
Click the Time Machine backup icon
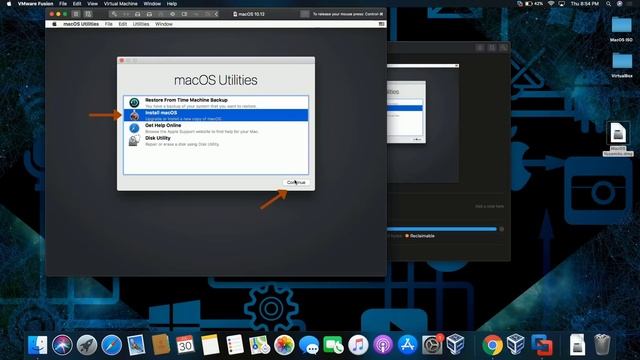coord(134,102)
